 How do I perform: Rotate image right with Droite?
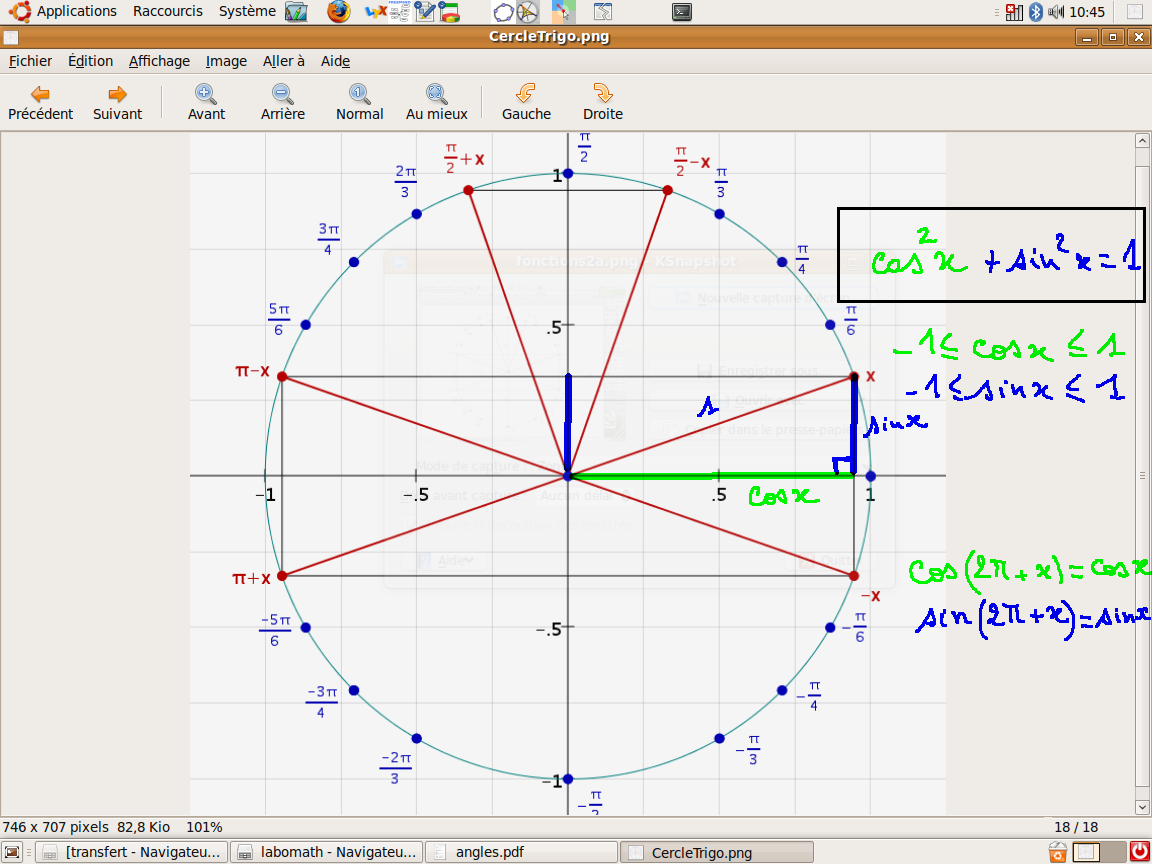point(602,102)
